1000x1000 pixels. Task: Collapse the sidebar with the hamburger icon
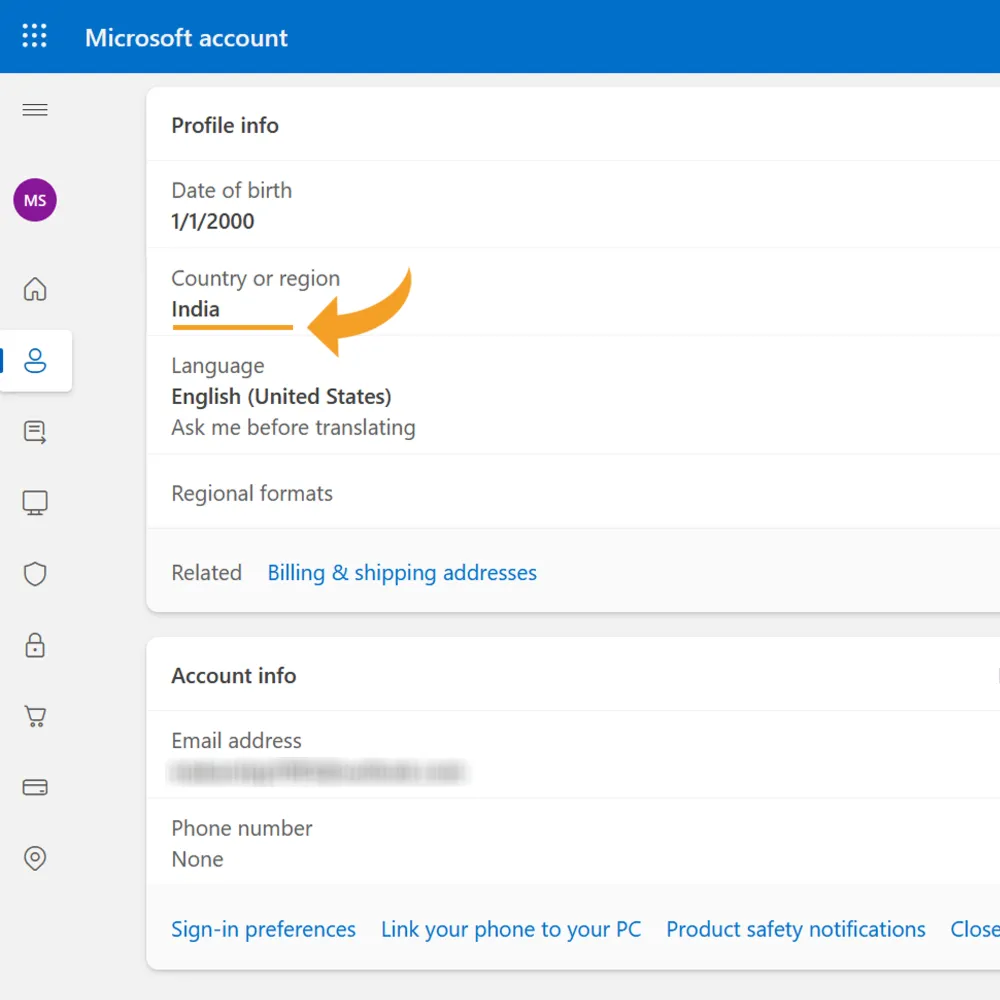point(34,110)
